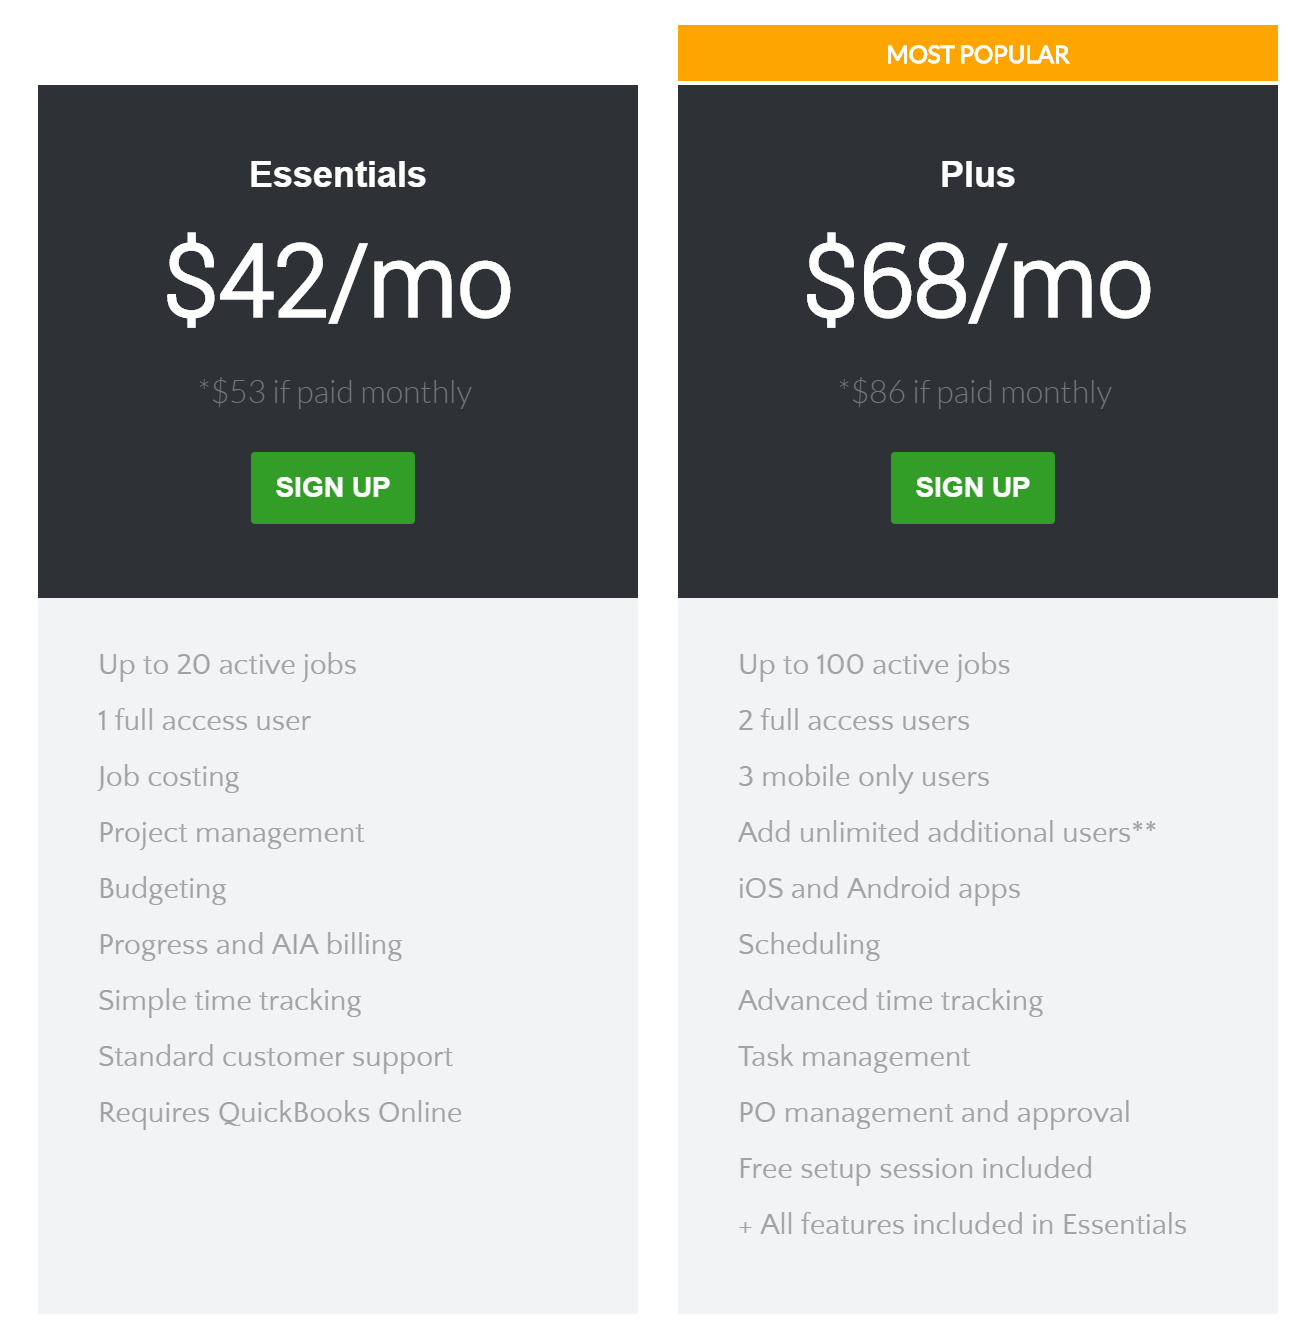
Task: Click Up to 100 active jobs feature
Action: coord(874,665)
